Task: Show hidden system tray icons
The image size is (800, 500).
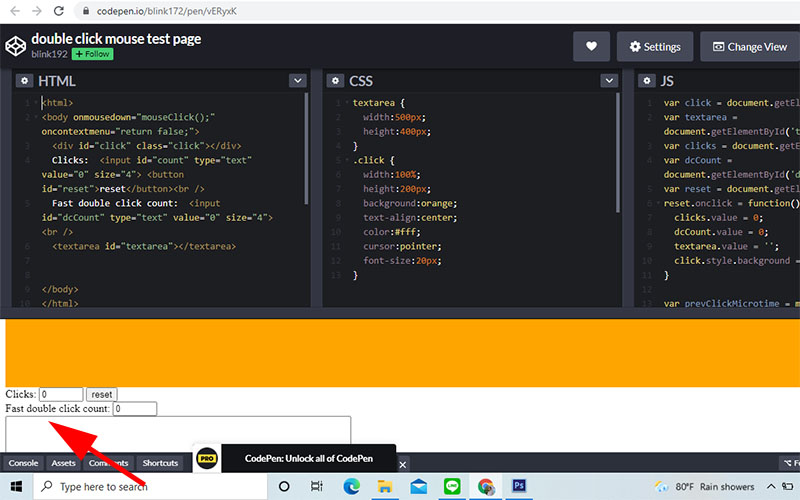Action: click(771, 486)
